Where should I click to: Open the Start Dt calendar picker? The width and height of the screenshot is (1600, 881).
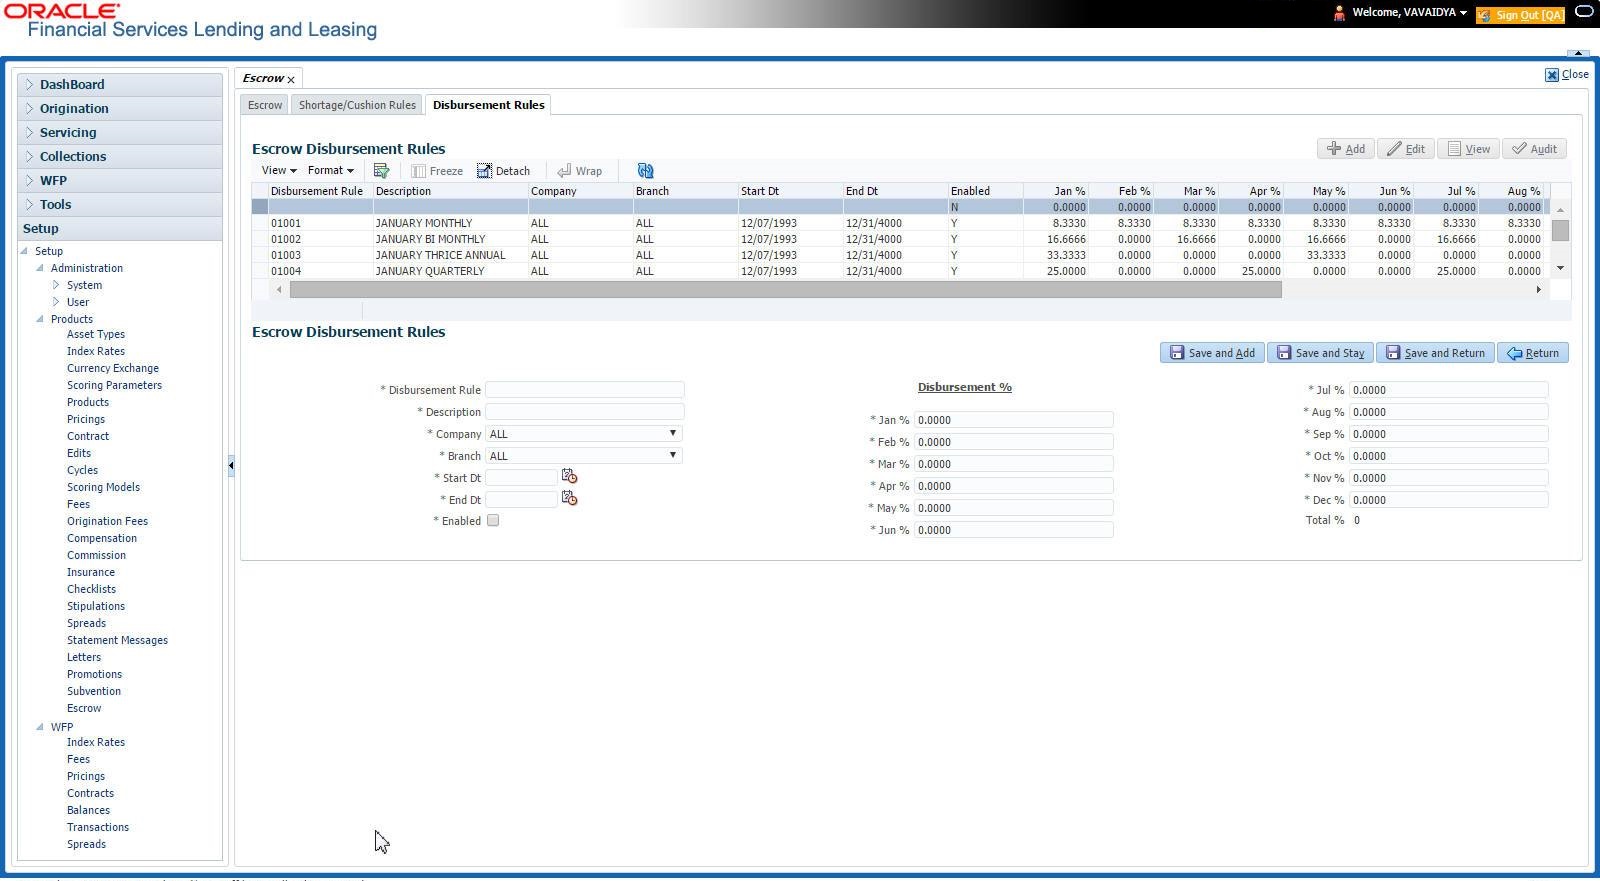[569, 476]
